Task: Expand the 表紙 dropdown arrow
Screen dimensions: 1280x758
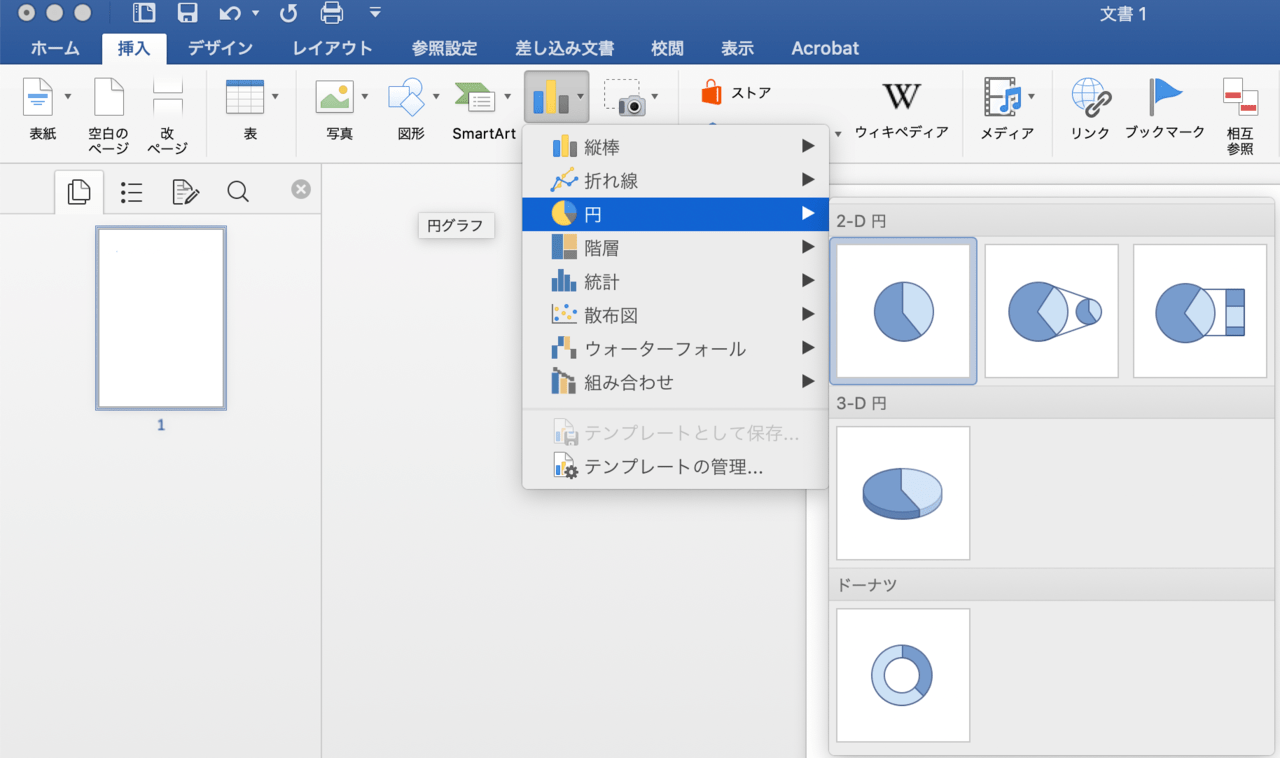Action: pos(68,97)
